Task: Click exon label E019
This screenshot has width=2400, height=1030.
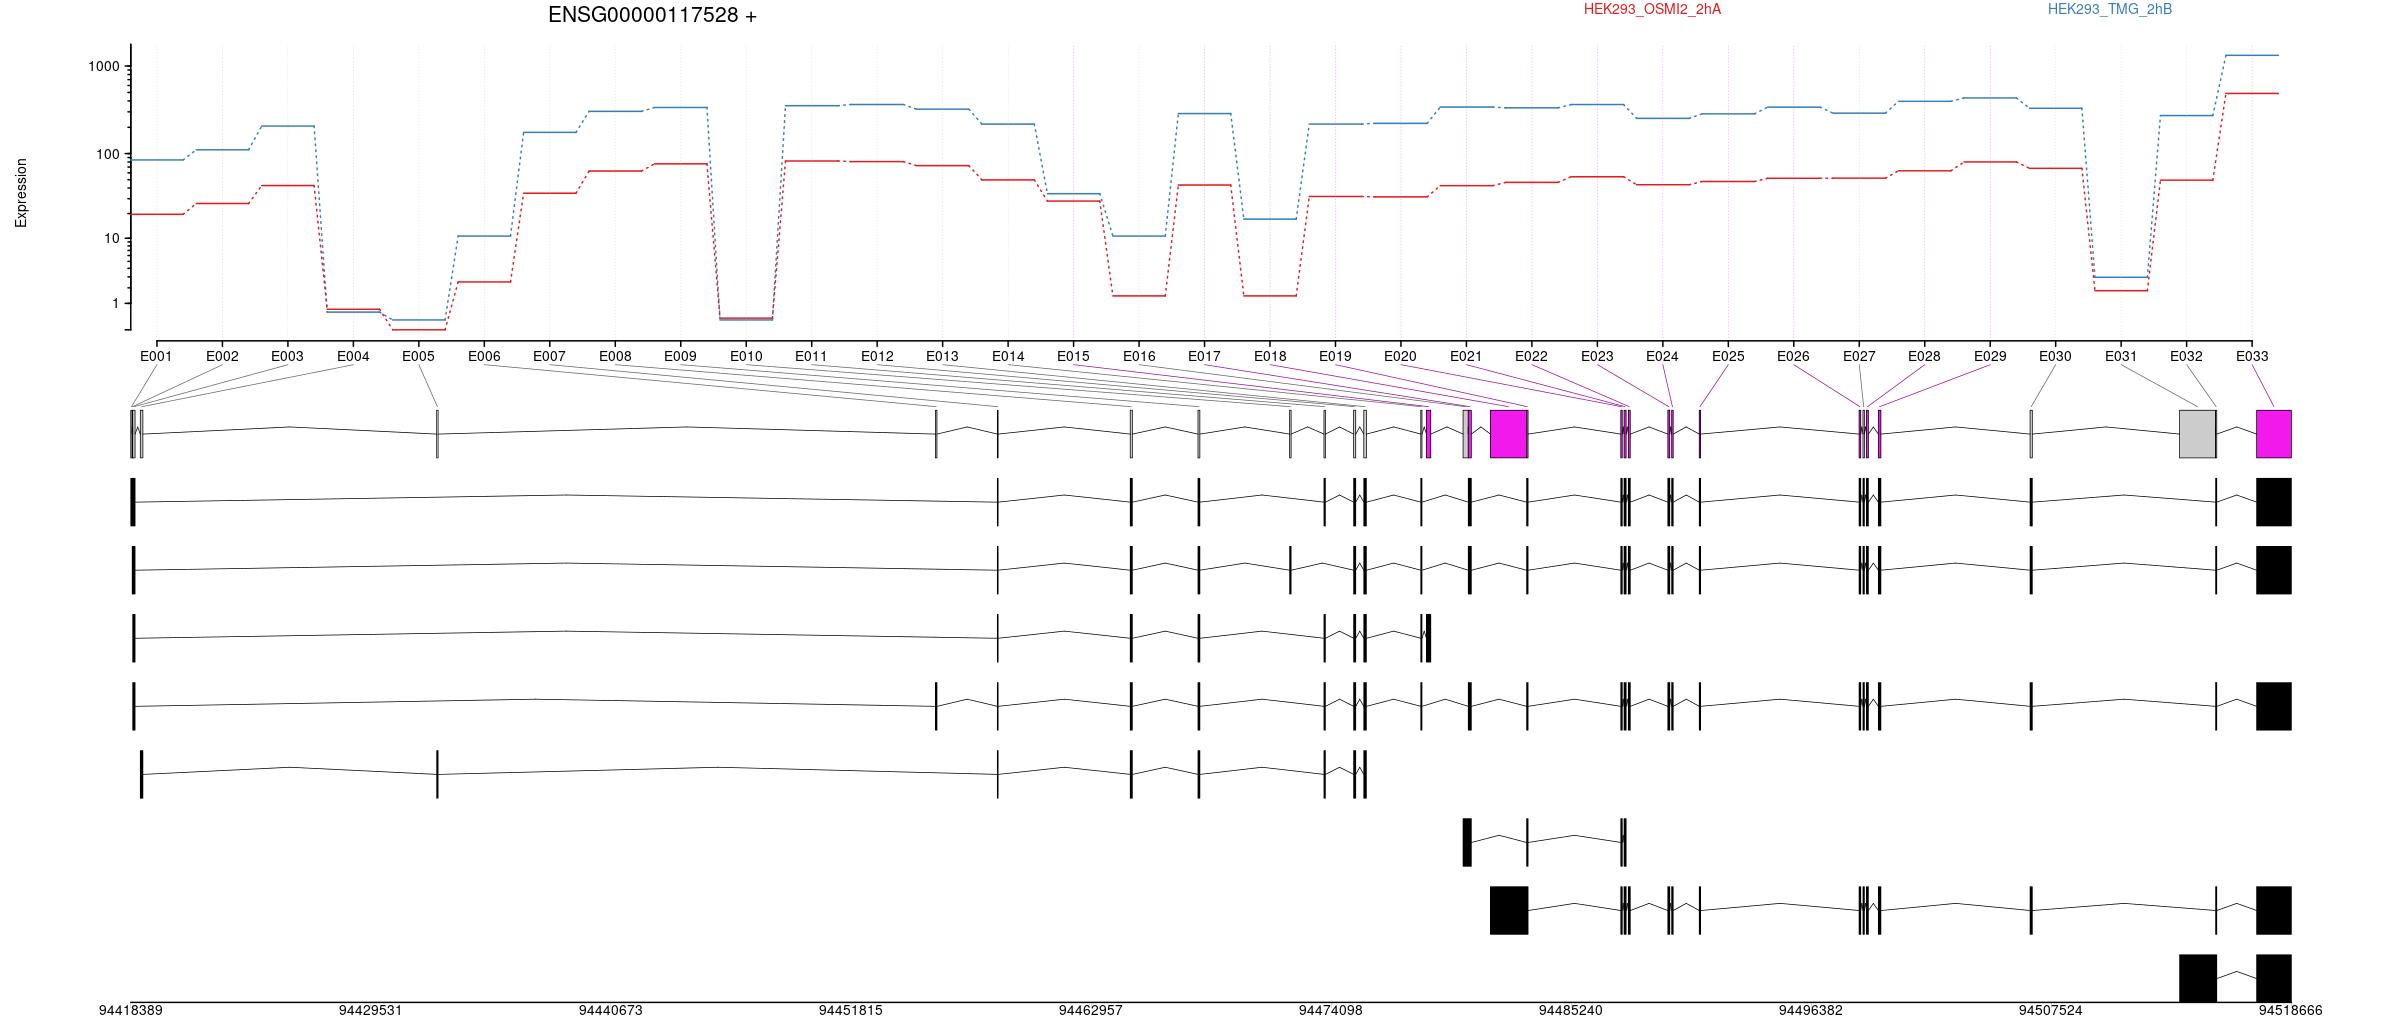Action: coord(1335,356)
